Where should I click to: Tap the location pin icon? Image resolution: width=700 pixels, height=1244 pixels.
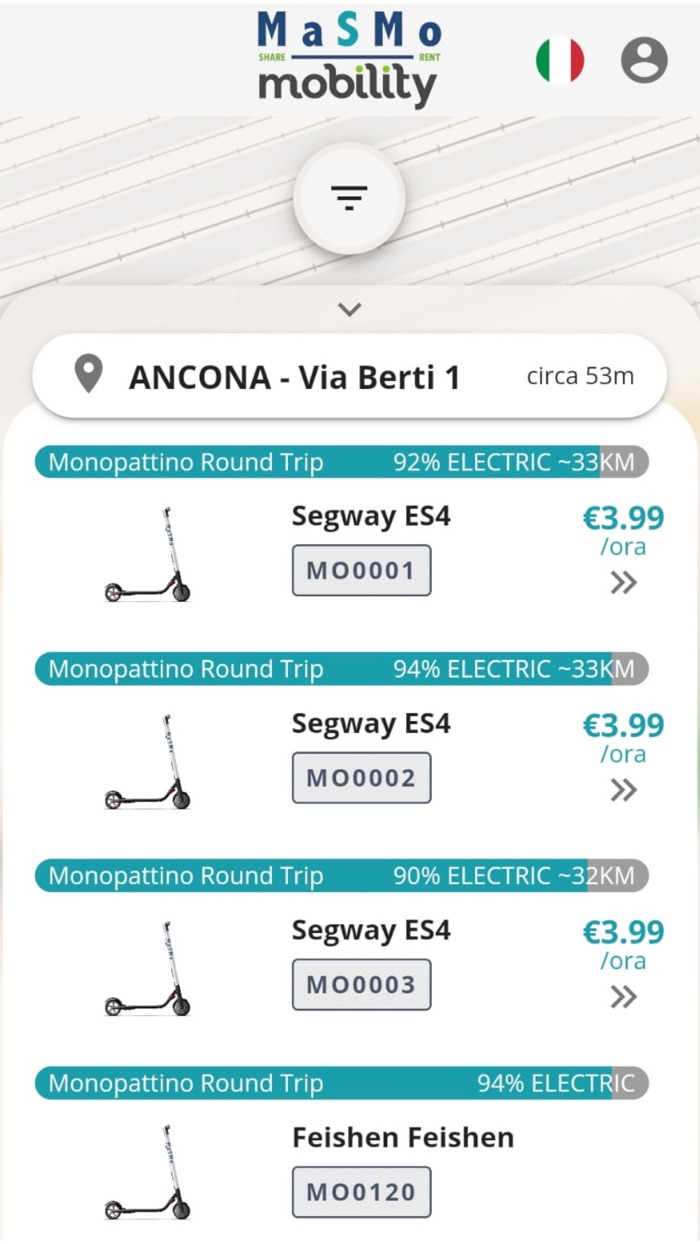[90, 376]
